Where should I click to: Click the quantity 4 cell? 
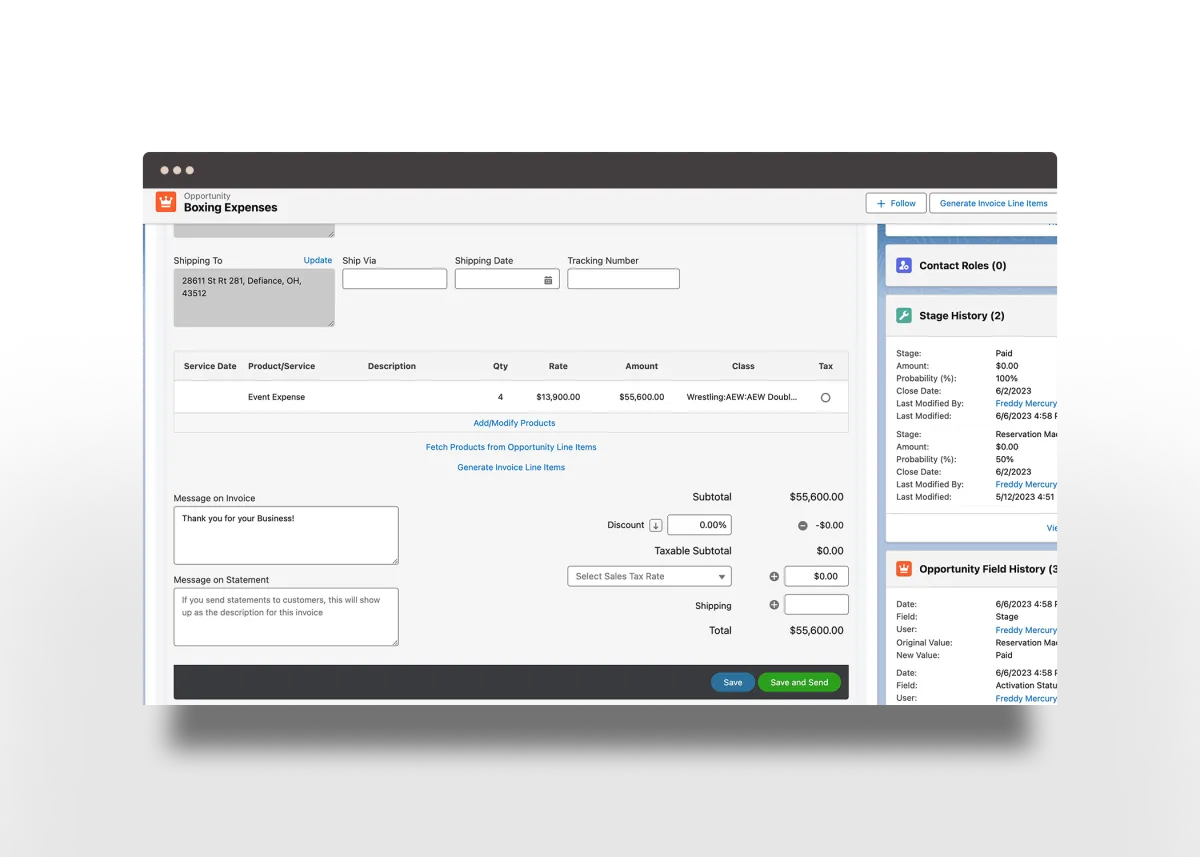[x=500, y=397]
